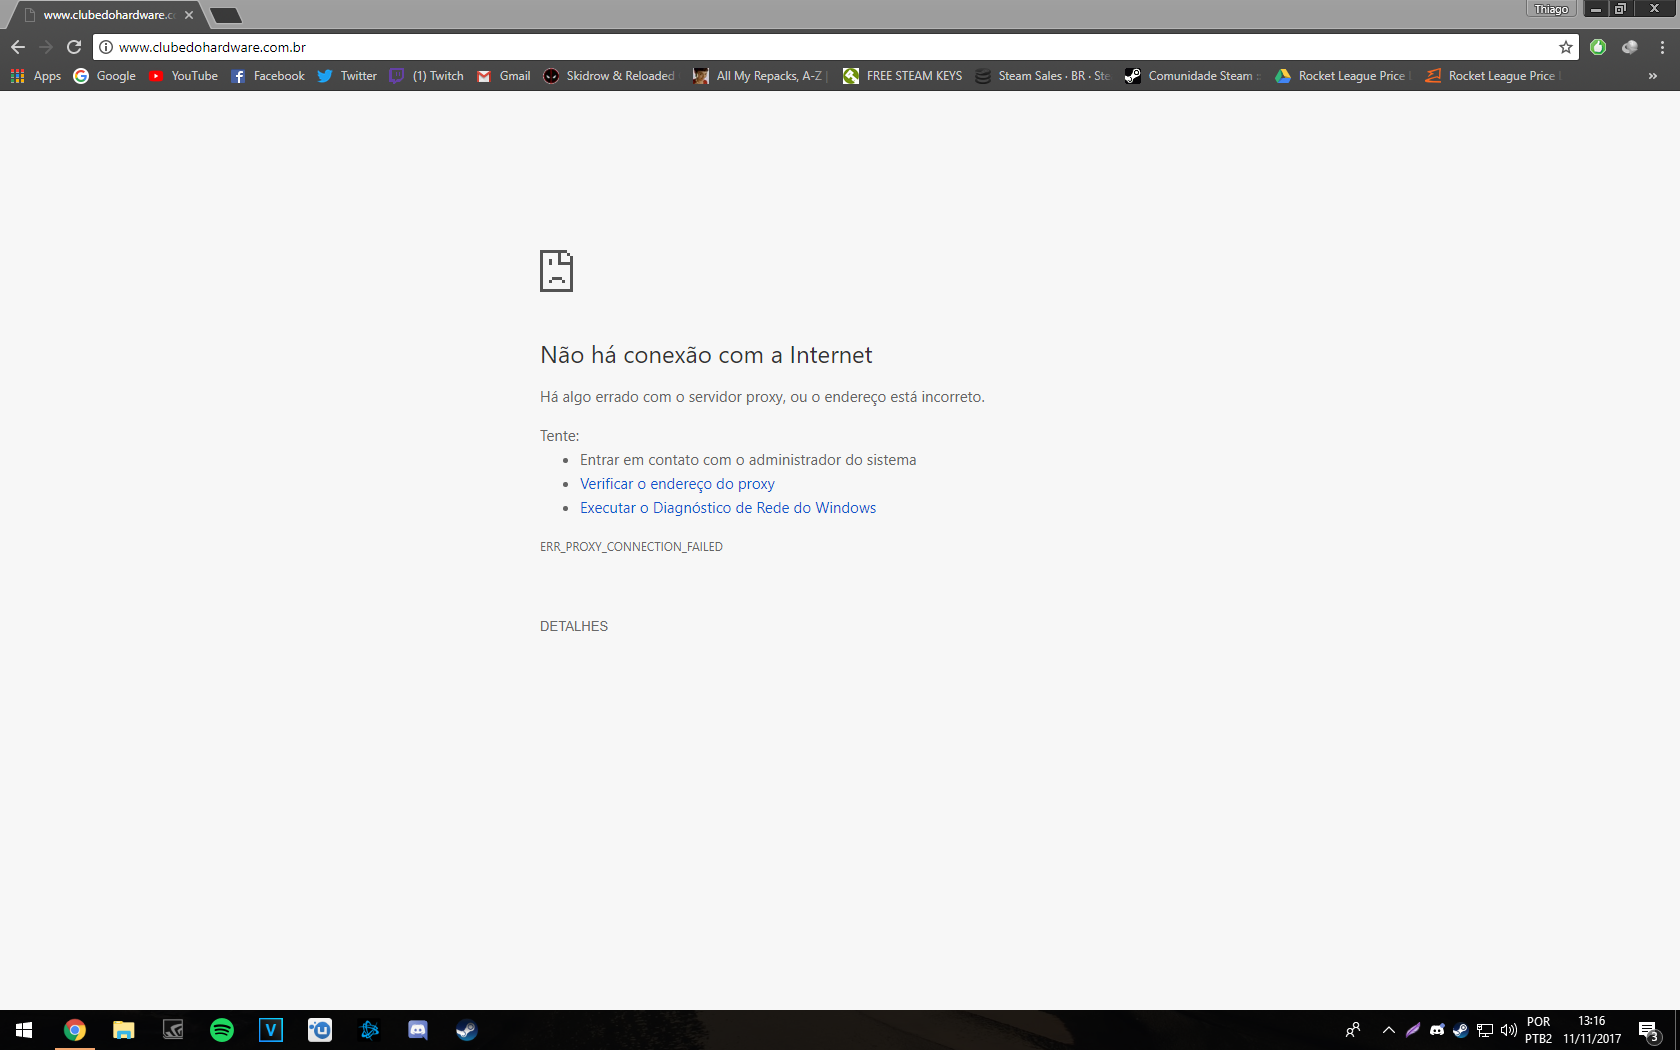The width and height of the screenshot is (1680, 1050).
Task: Open the Twitter bookmark
Action: (347, 76)
